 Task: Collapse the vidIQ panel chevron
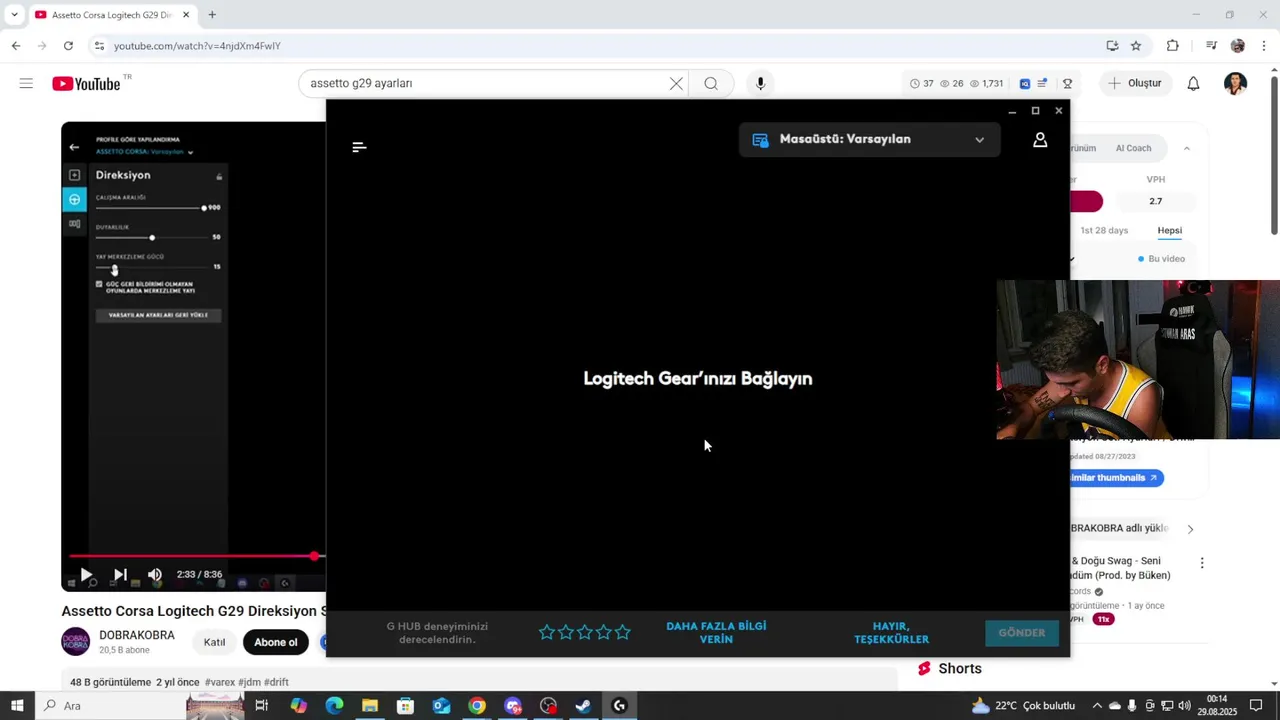click(1186, 148)
